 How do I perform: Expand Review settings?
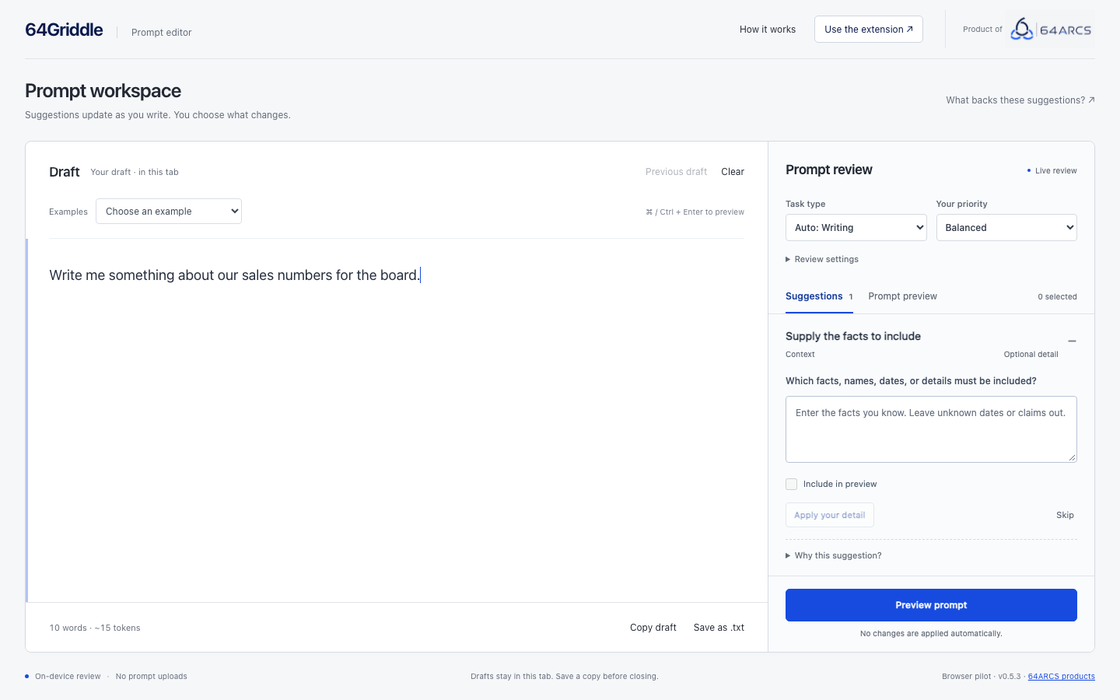[x=822, y=259]
